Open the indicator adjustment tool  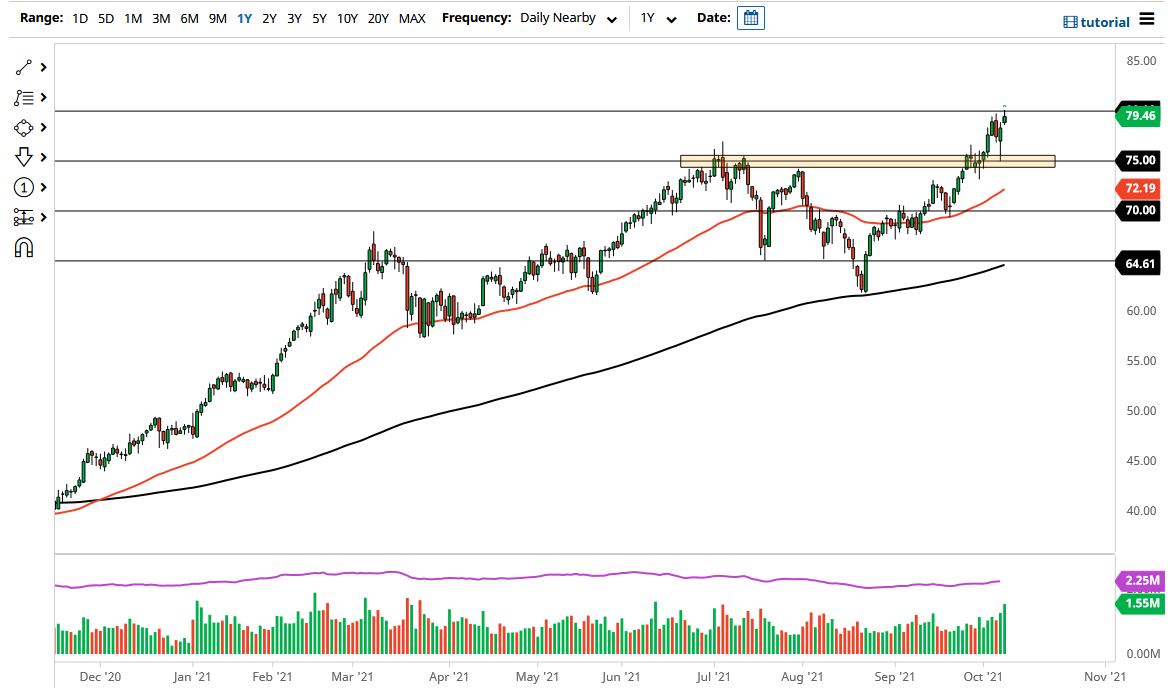[x=25, y=217]
